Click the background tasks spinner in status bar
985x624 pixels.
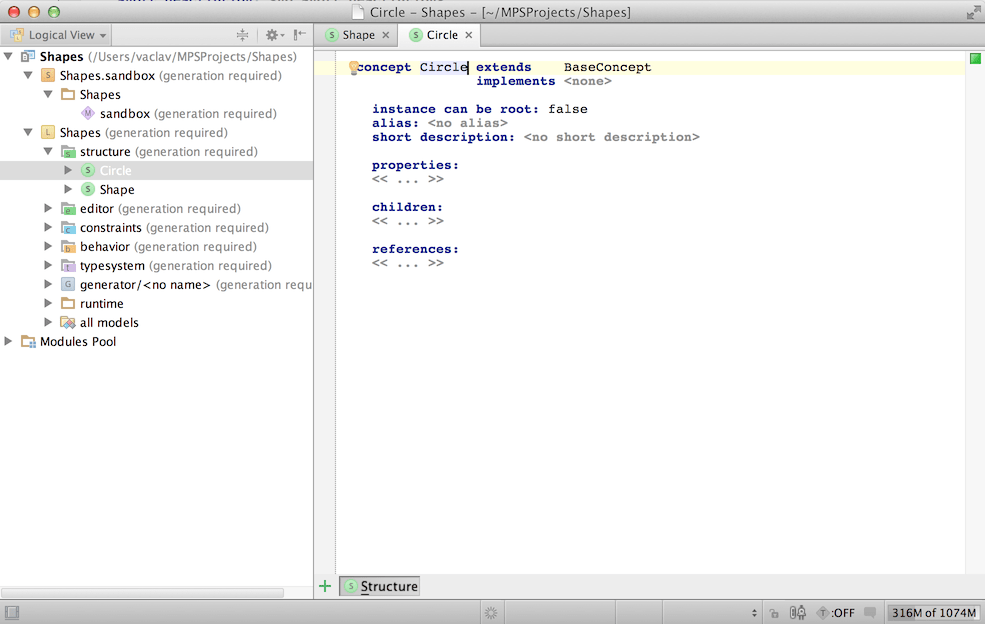click(x=490, y=613)
